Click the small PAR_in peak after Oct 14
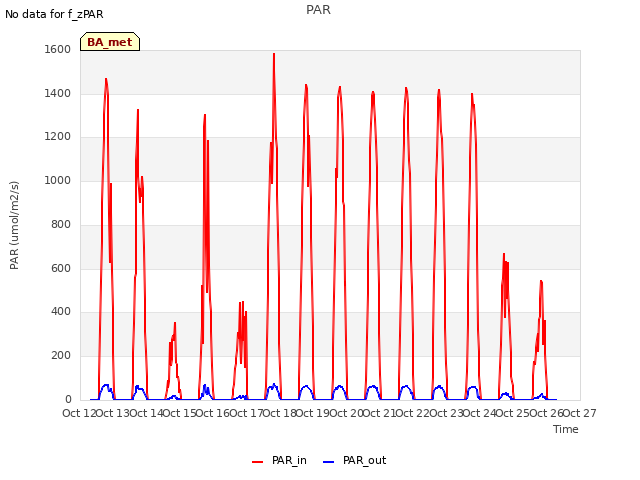 (175, 323)
